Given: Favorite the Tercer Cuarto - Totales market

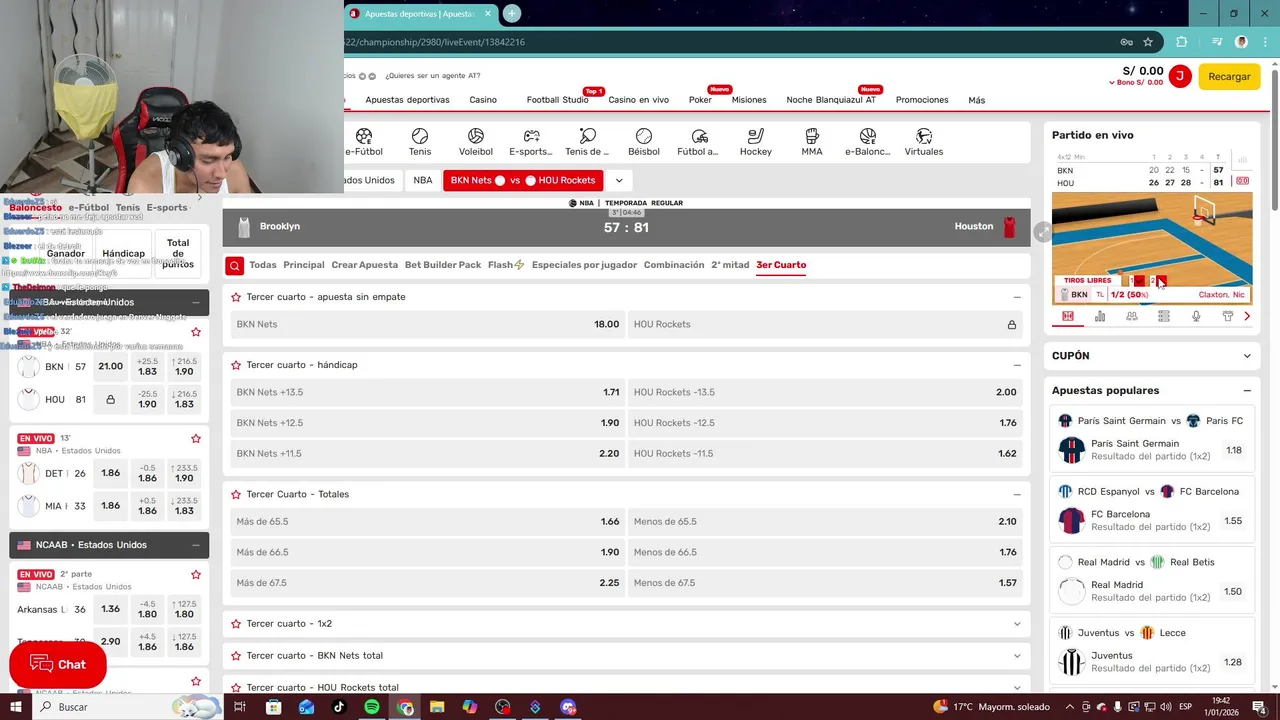Looking at the screenshot, I should 236,494.
